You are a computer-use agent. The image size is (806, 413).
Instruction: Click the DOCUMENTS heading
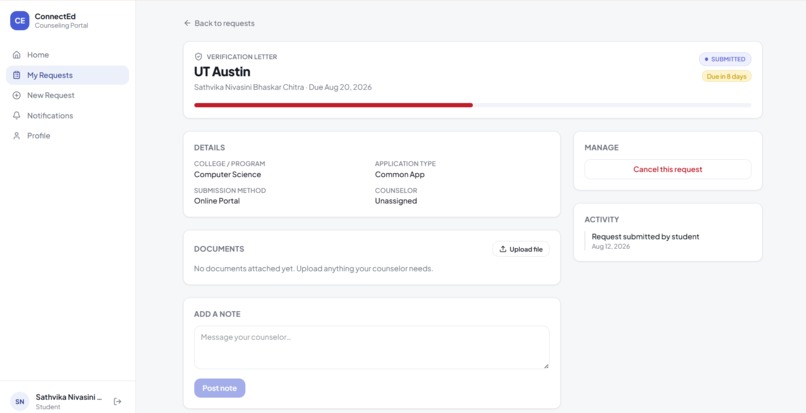click(219, 249)
